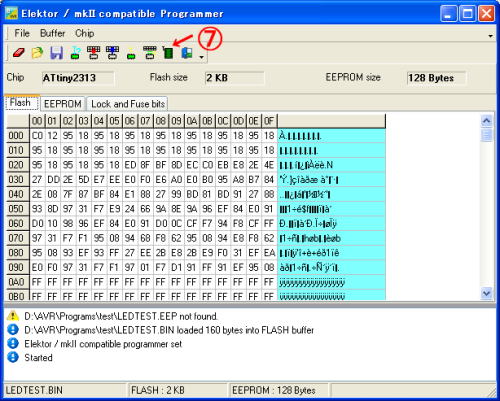The height and width of the screenshot is (401, 500).
Task: Save buffer using the floppy disk icon
Action: pyautogui.click(x=57, y=53)
